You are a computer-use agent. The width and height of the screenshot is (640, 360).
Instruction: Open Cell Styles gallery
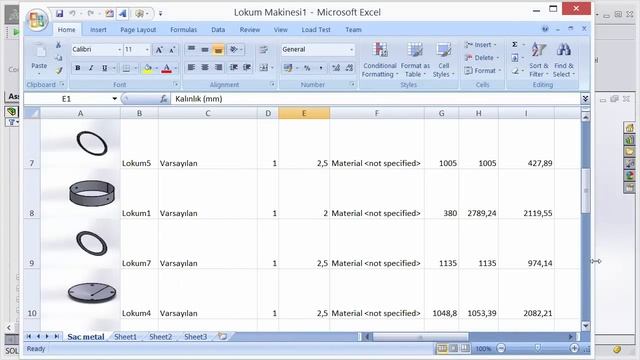pos(443,60)
